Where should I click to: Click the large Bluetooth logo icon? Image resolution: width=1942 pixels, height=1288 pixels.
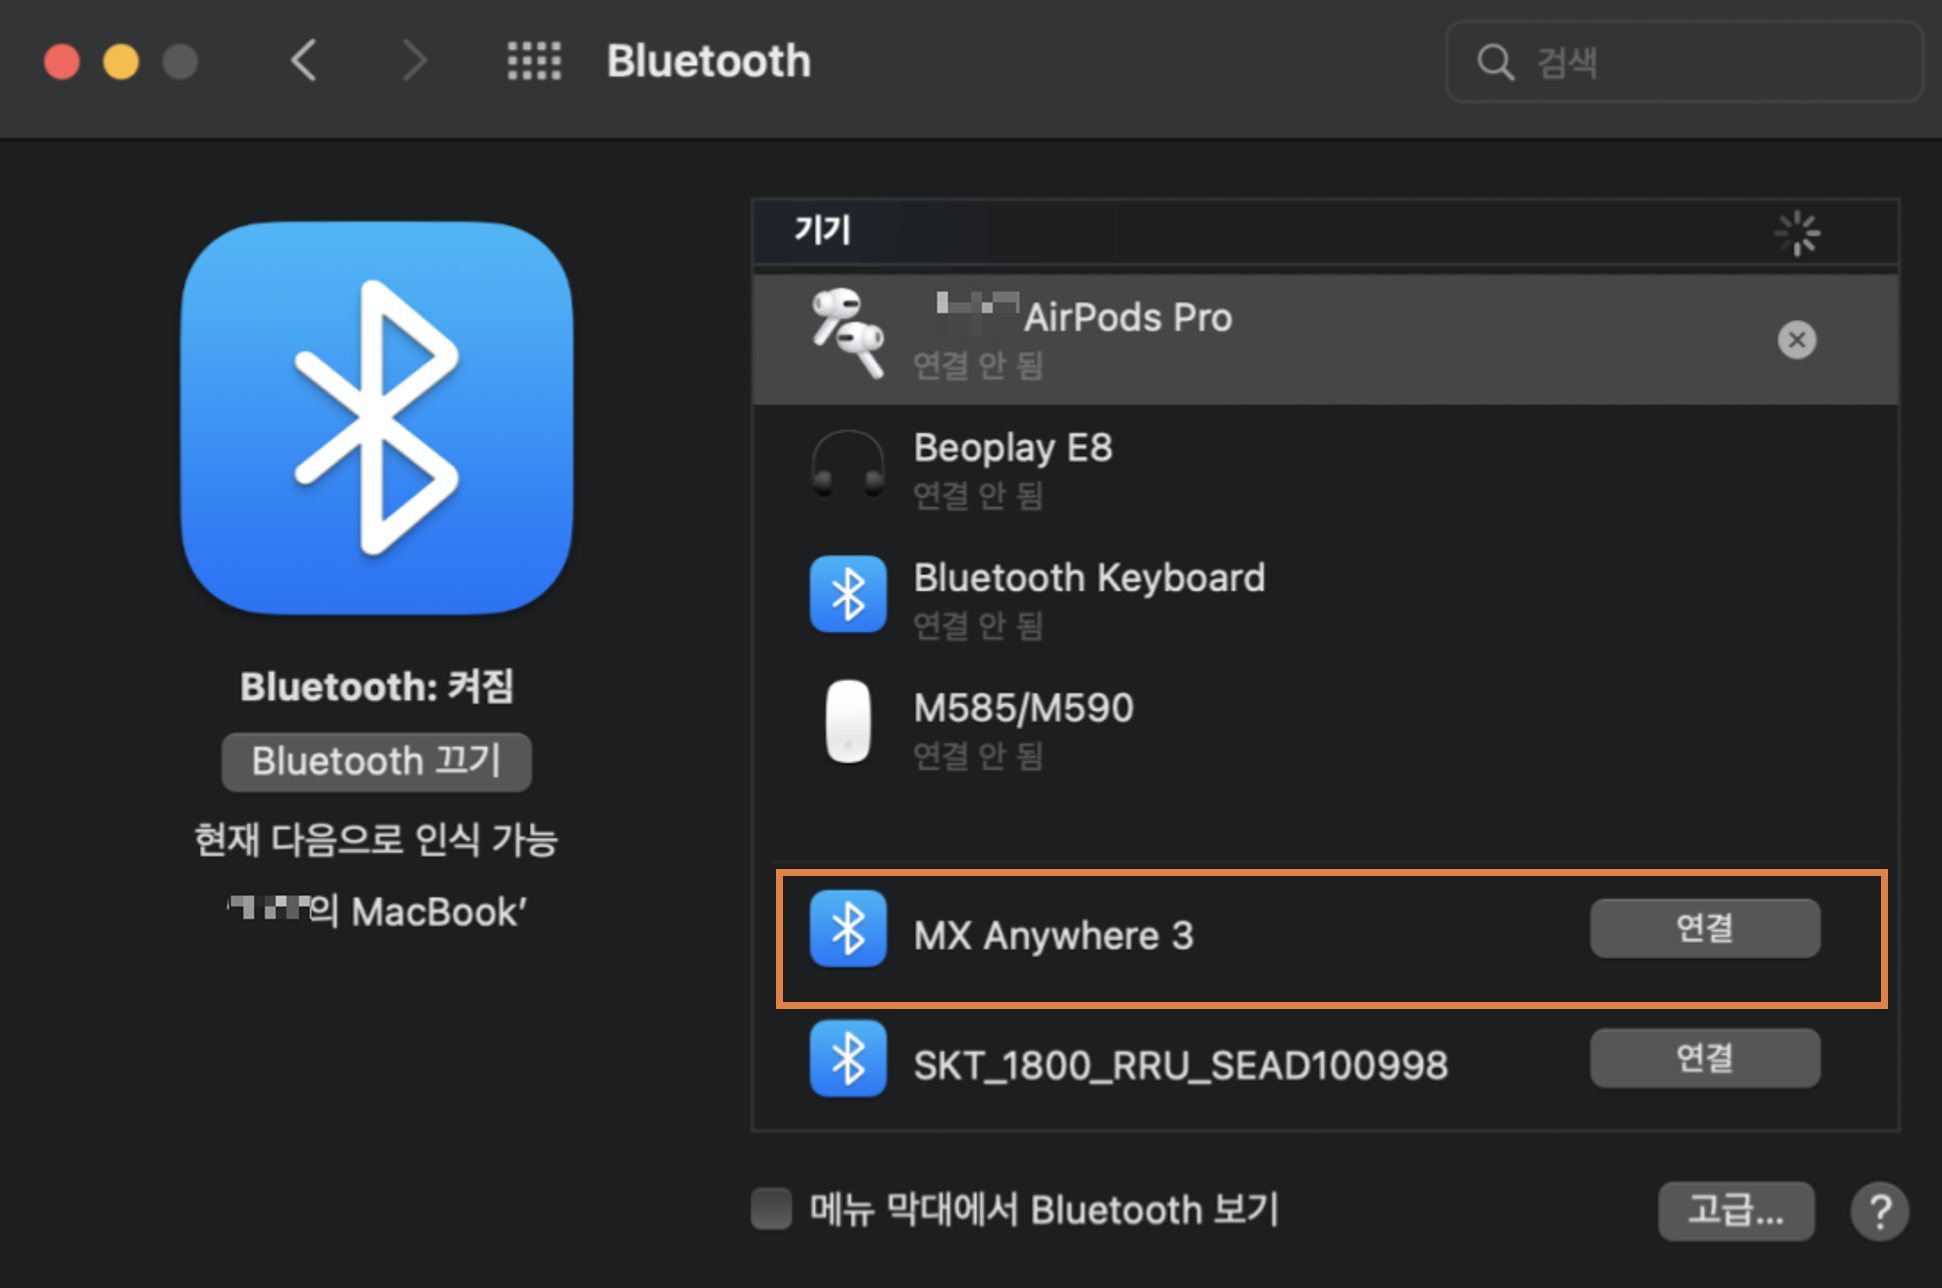pyautogui.click(x=377, y=418)
